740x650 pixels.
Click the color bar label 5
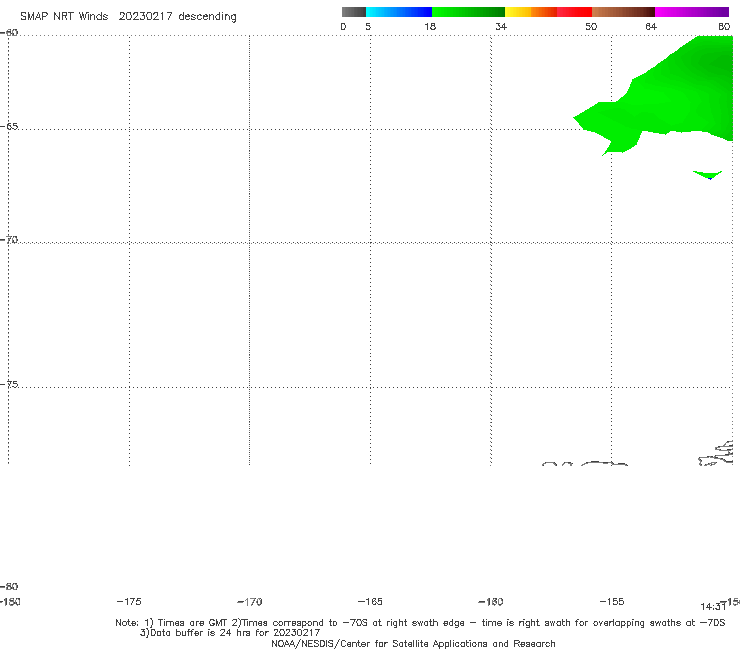point(368,26)
